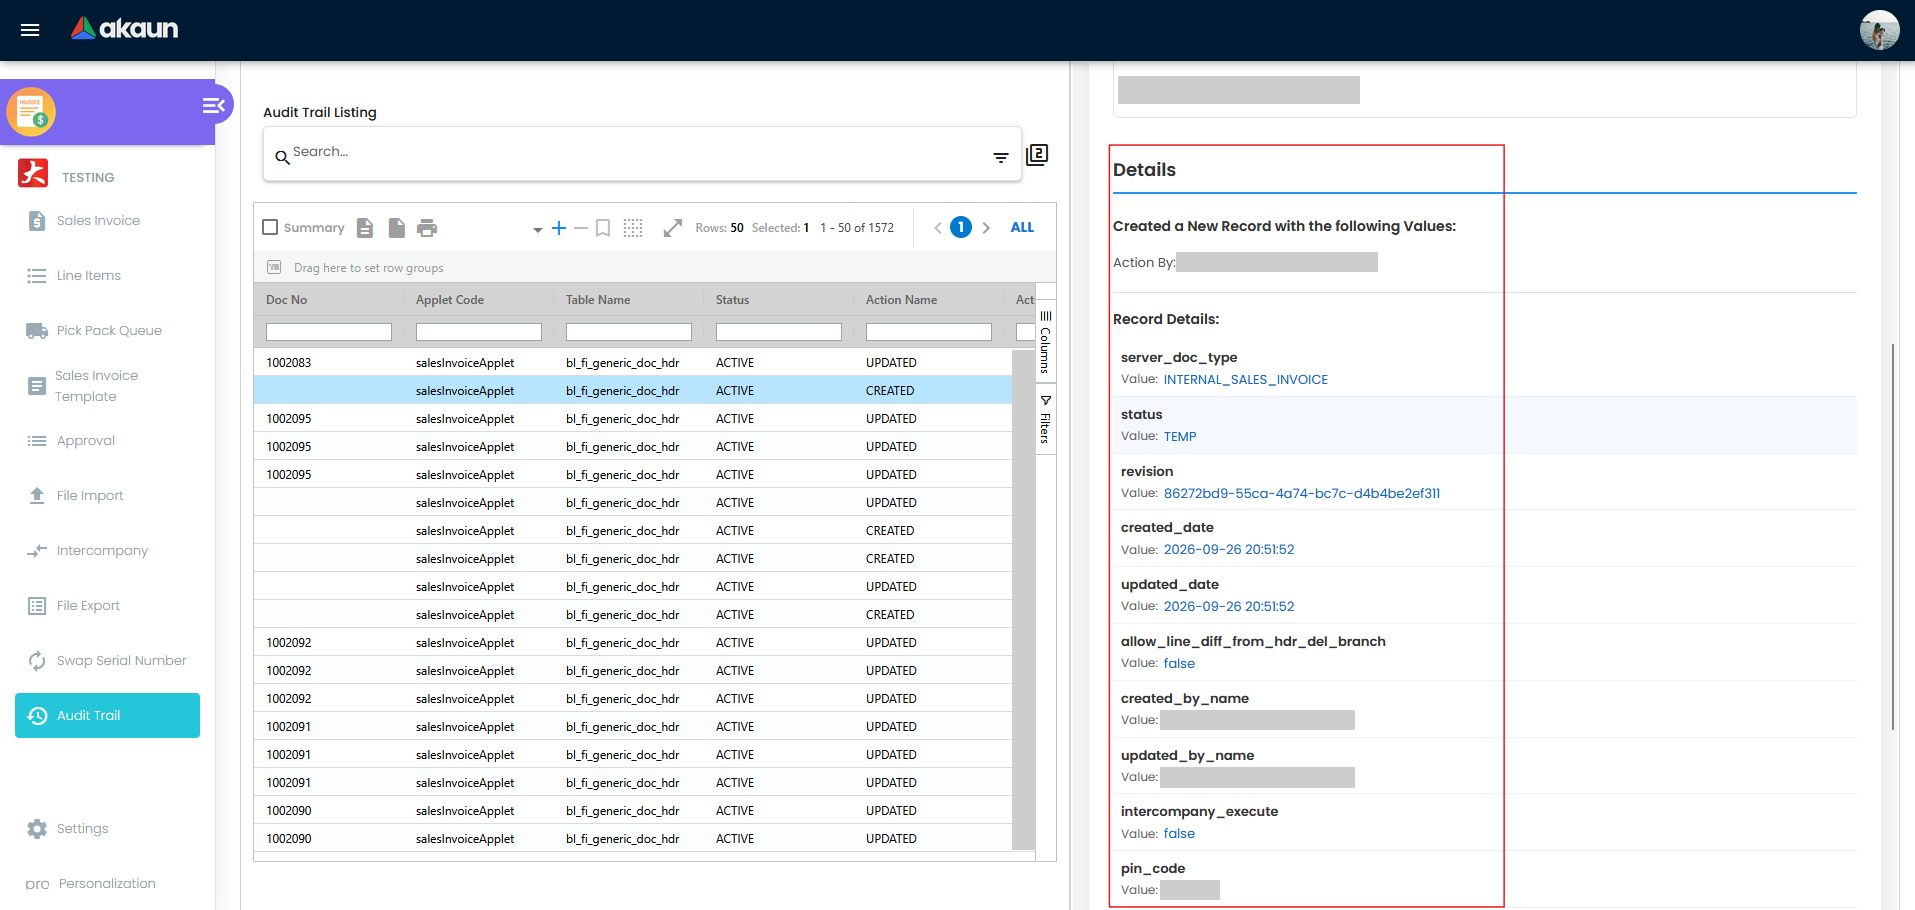Click the Applet Code filter box
Viewport: 1915px width, 910px height.
(x=479, y=332)
